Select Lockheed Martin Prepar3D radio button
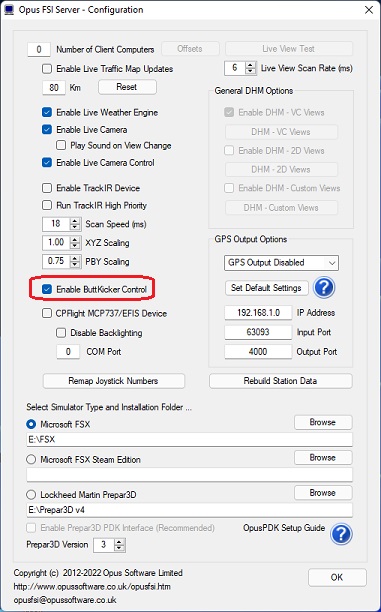This screenshot has width=381, height=612. click(31, 495)
